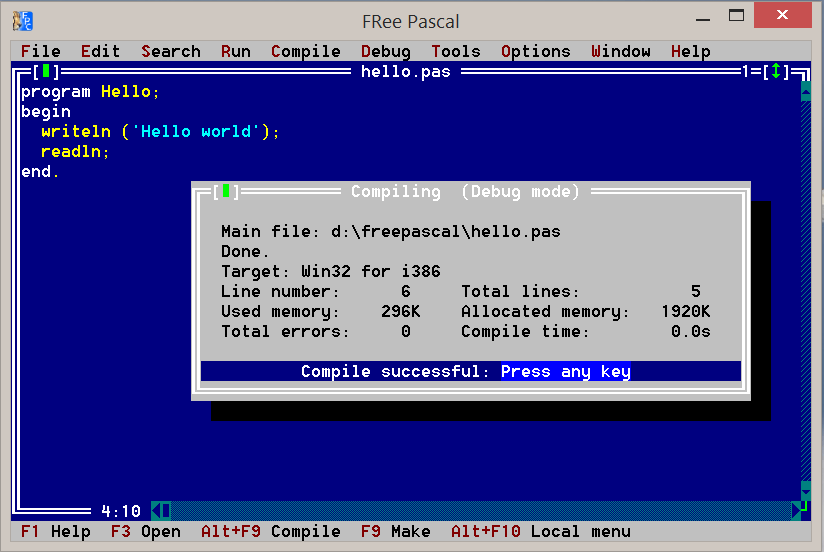Click the 'Main file: d:\freepascal\hello.pas' line
824x552 pixels.
[x=391, y=231]
